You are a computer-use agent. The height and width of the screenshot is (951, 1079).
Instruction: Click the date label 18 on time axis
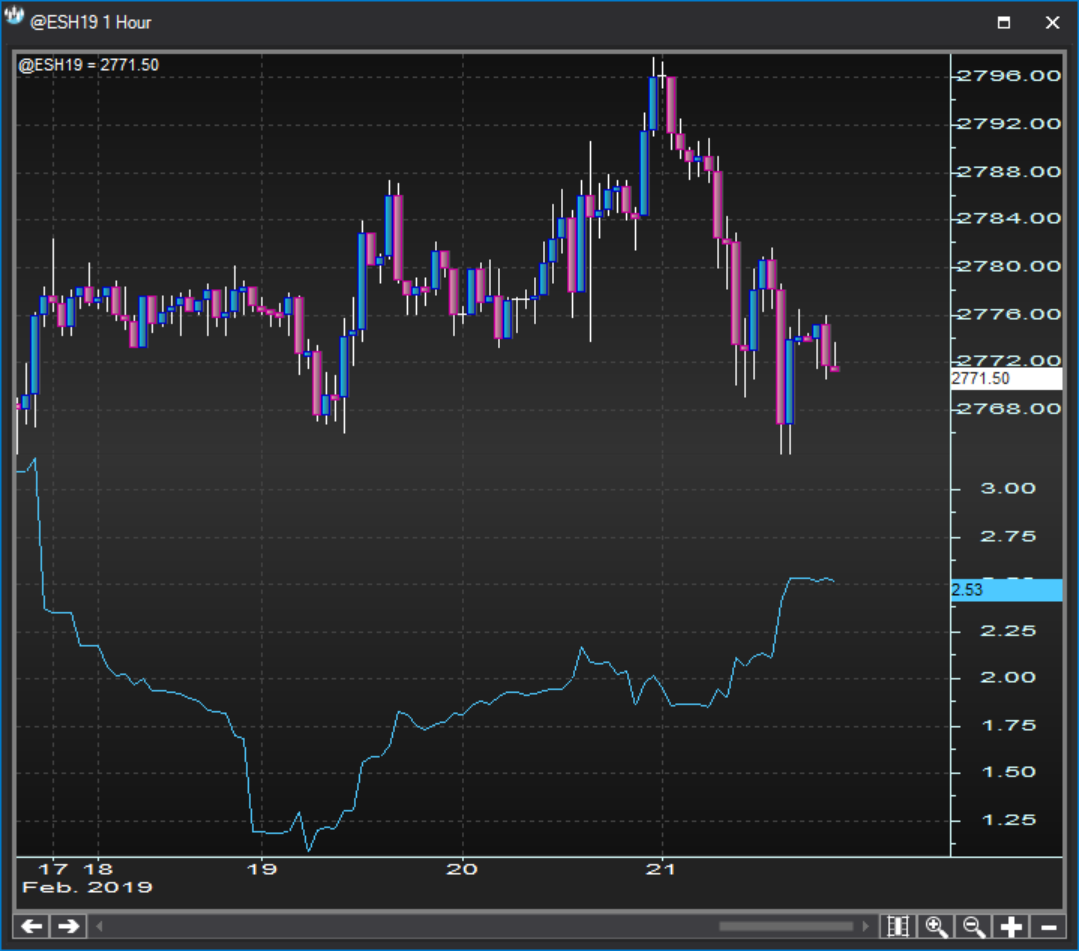pos(98,869)
